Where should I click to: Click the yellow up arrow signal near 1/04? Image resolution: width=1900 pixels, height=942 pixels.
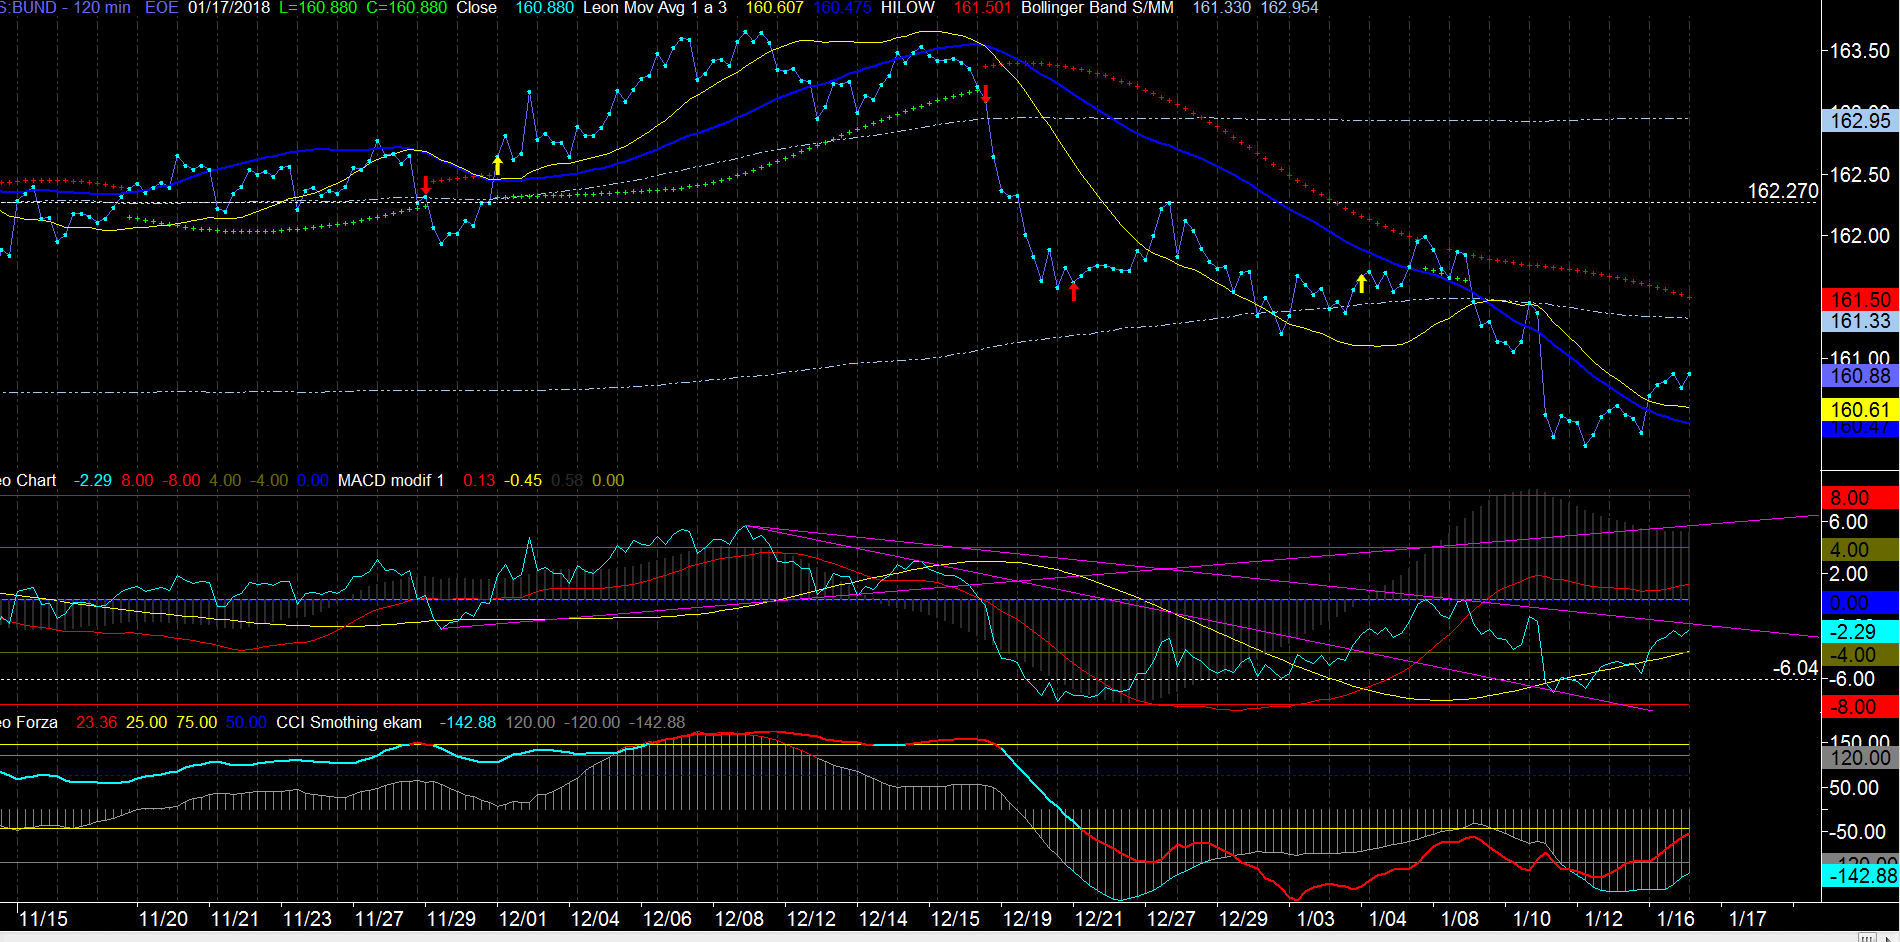click(1361, 283)
